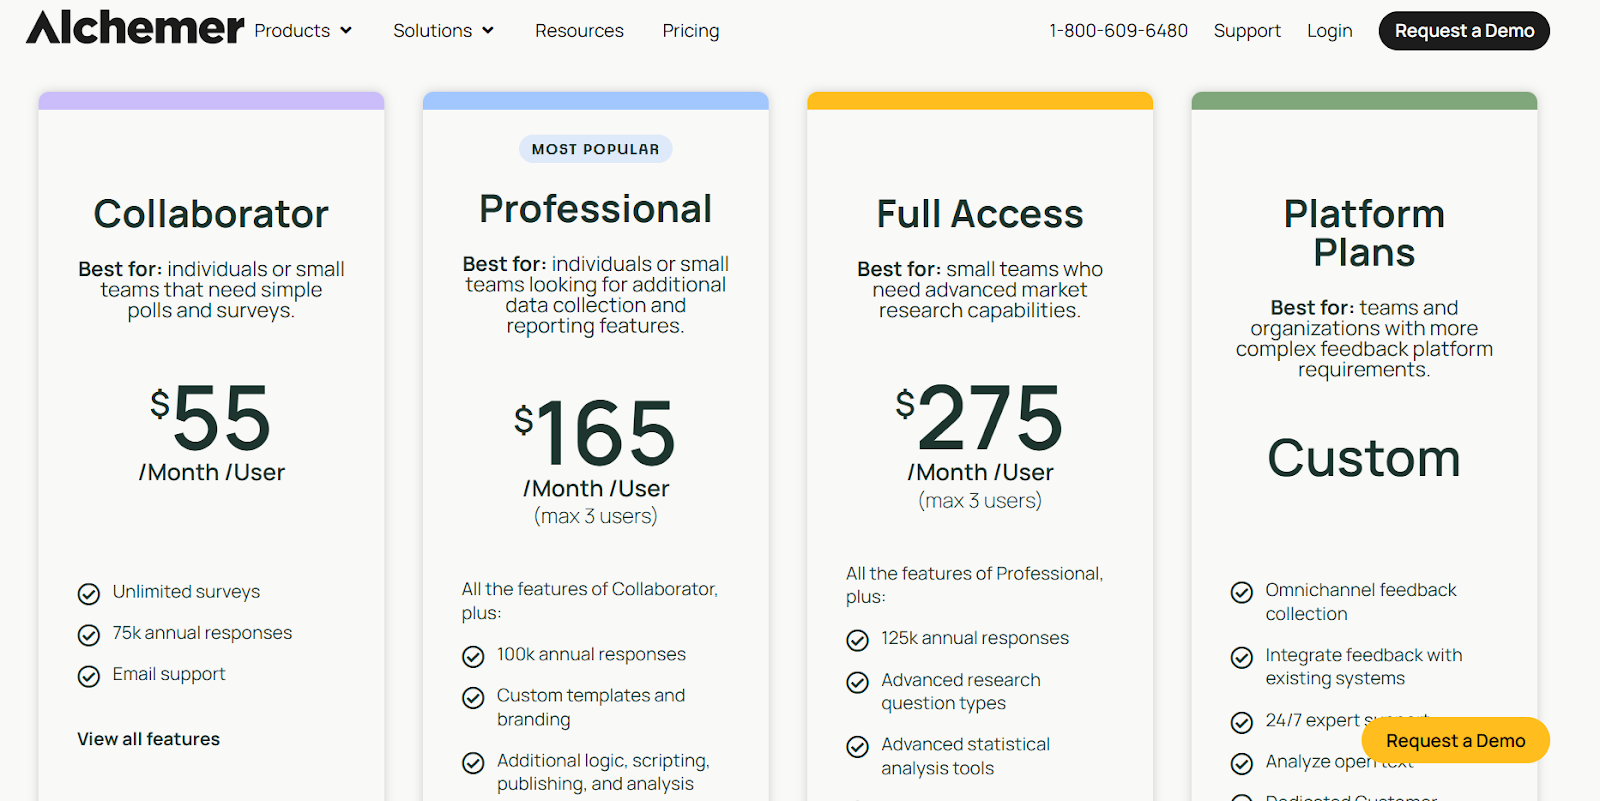Open View all features in Collaborator plan
Screen dimensions: 1600x801
pyautogui.click(x=148, y=739)
